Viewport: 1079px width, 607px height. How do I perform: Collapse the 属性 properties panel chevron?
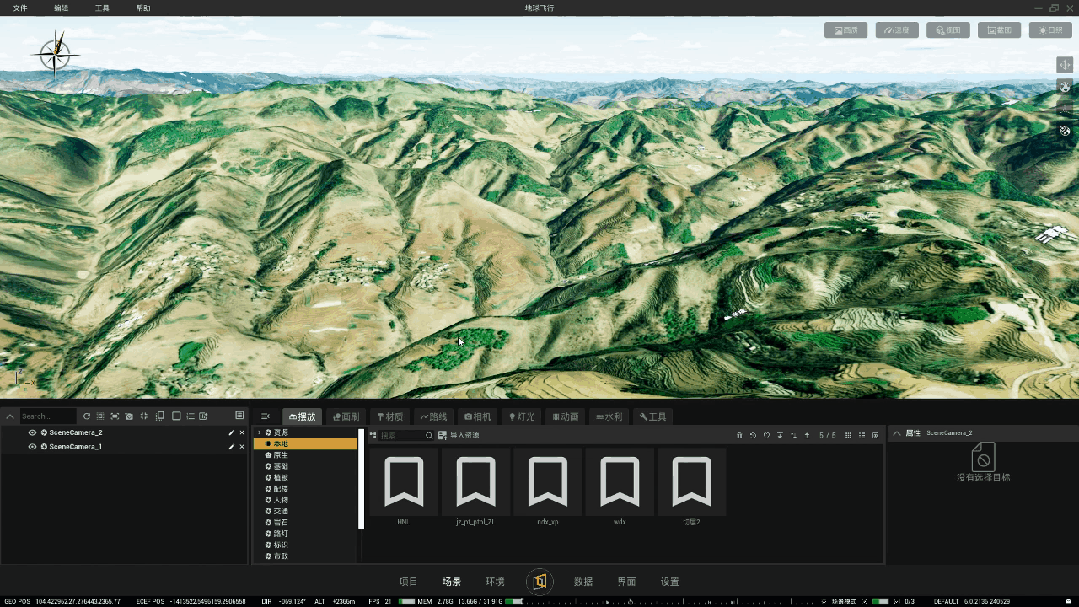pyautogui.click(x=897, y=434)
